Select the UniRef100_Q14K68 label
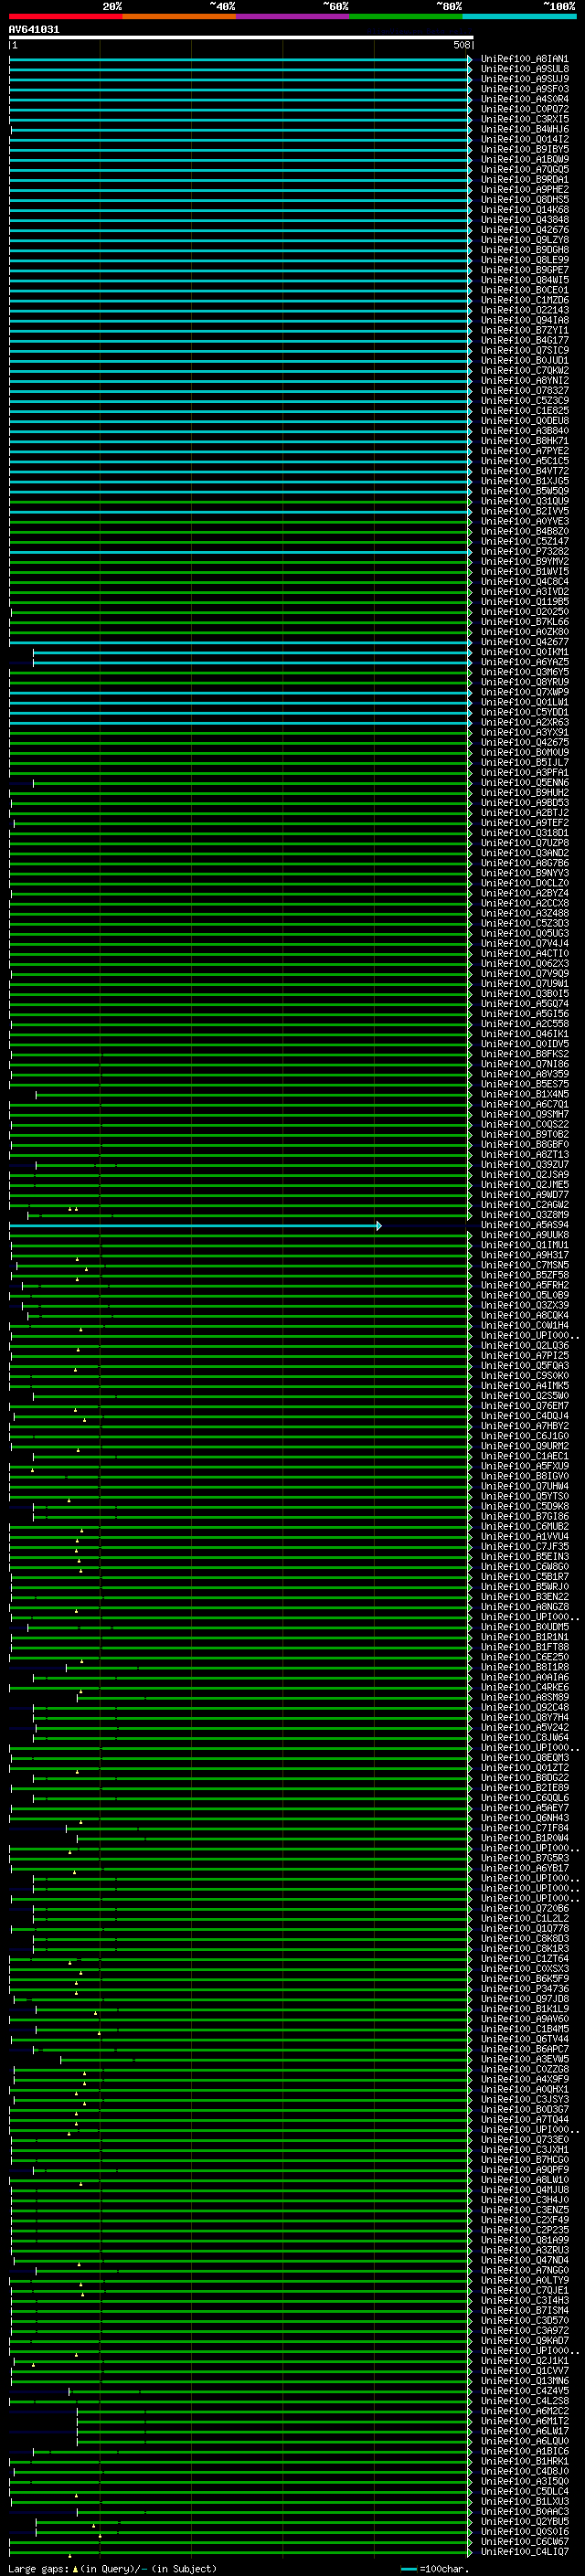 coord(524,210)
